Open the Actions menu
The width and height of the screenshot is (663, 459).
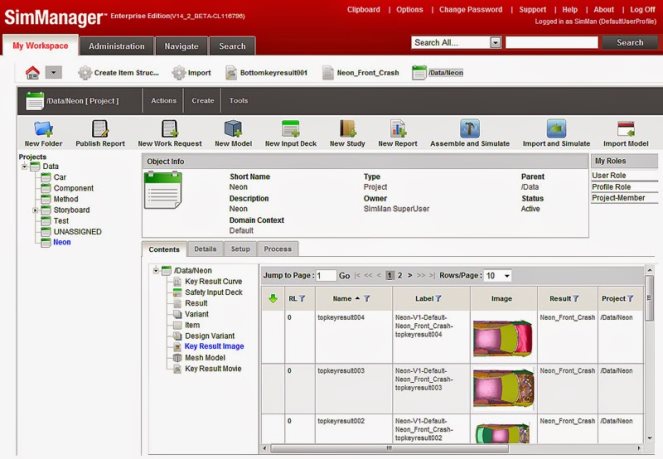pyautogui.click(x=164, y=101)
